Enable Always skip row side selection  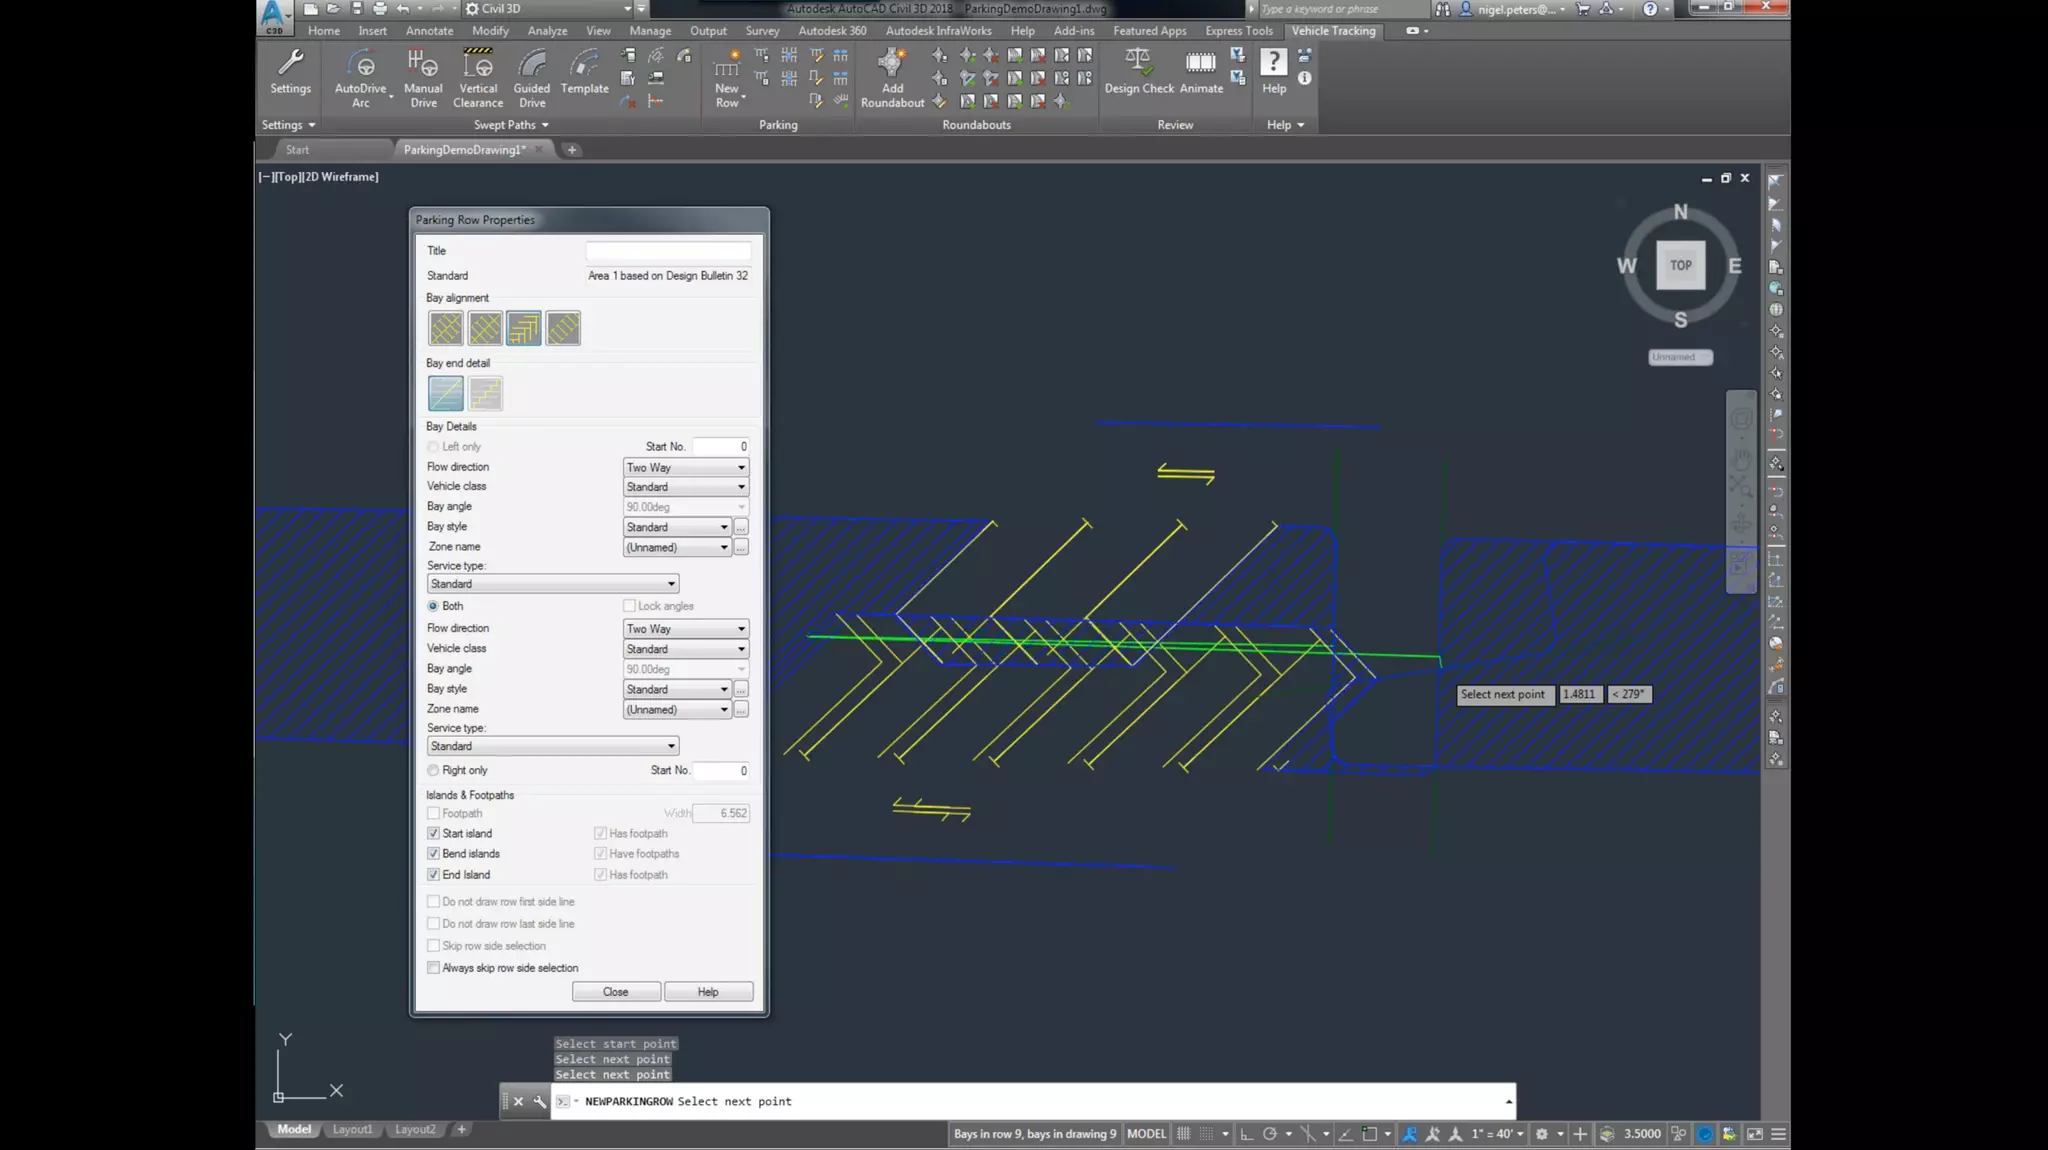pyautogui.click(x=433, y=968)
